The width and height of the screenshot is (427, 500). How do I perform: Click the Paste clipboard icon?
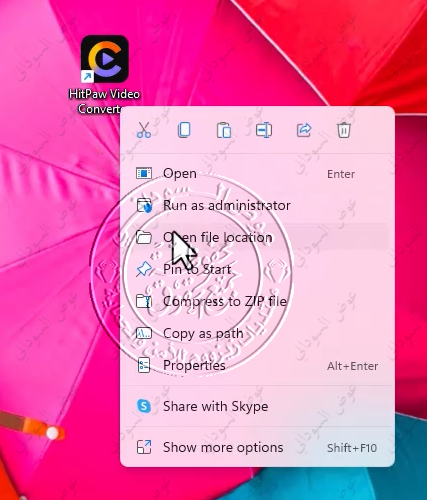224,130
